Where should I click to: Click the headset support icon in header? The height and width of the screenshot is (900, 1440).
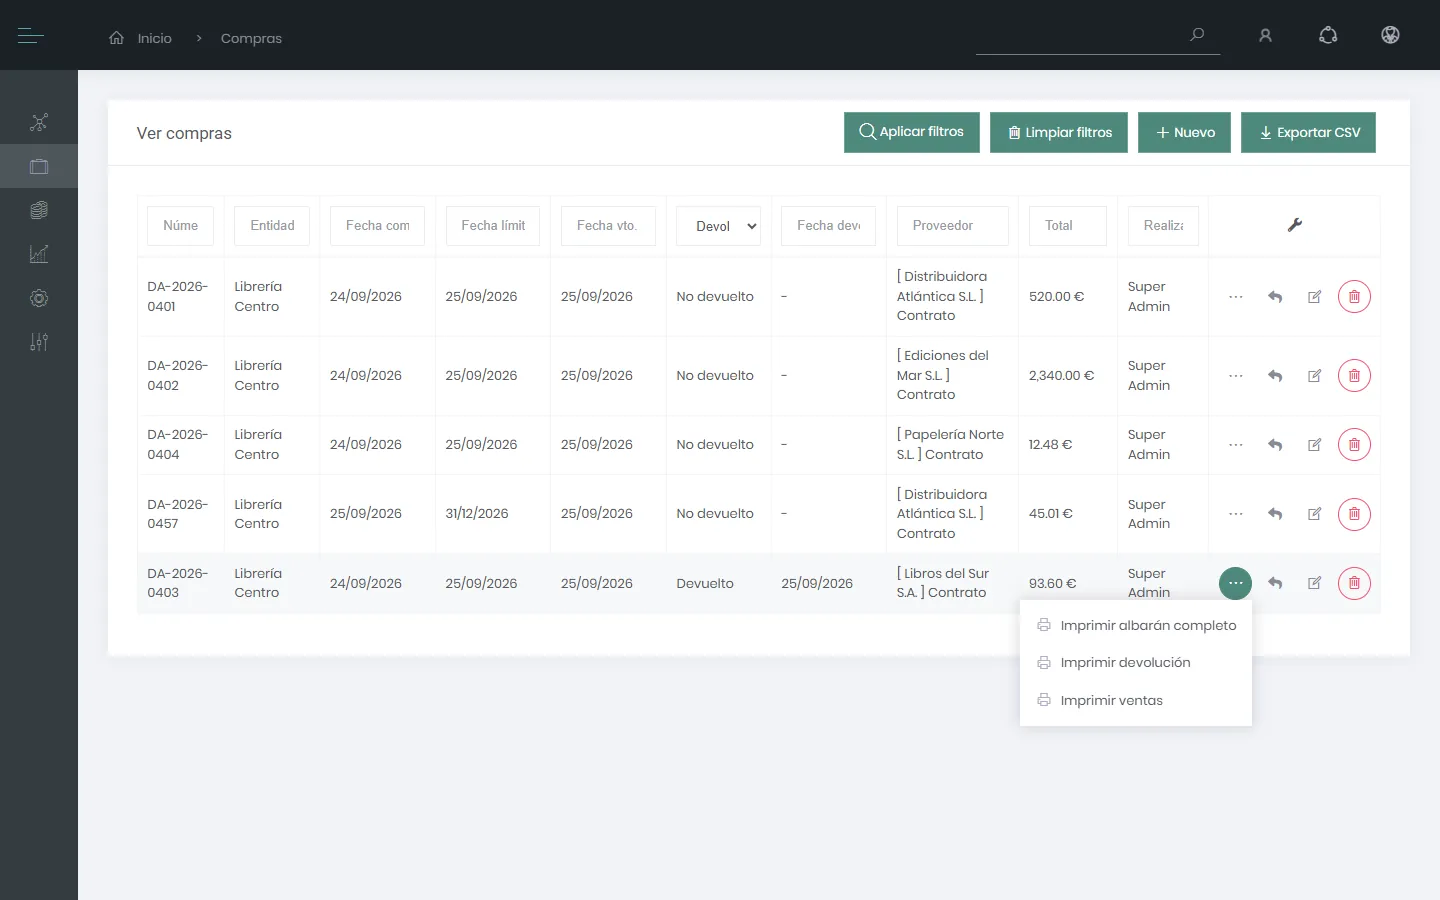[x=1328, y=36]
